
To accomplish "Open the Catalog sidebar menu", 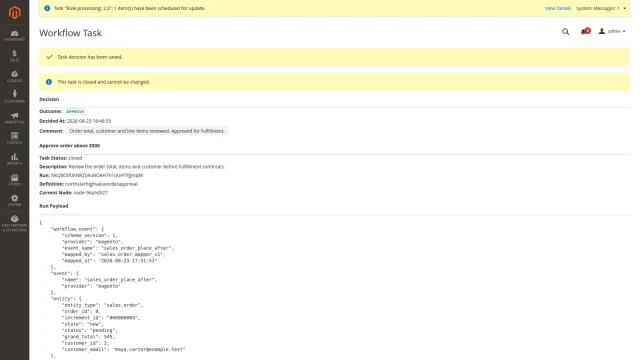I will pos(14,77).
